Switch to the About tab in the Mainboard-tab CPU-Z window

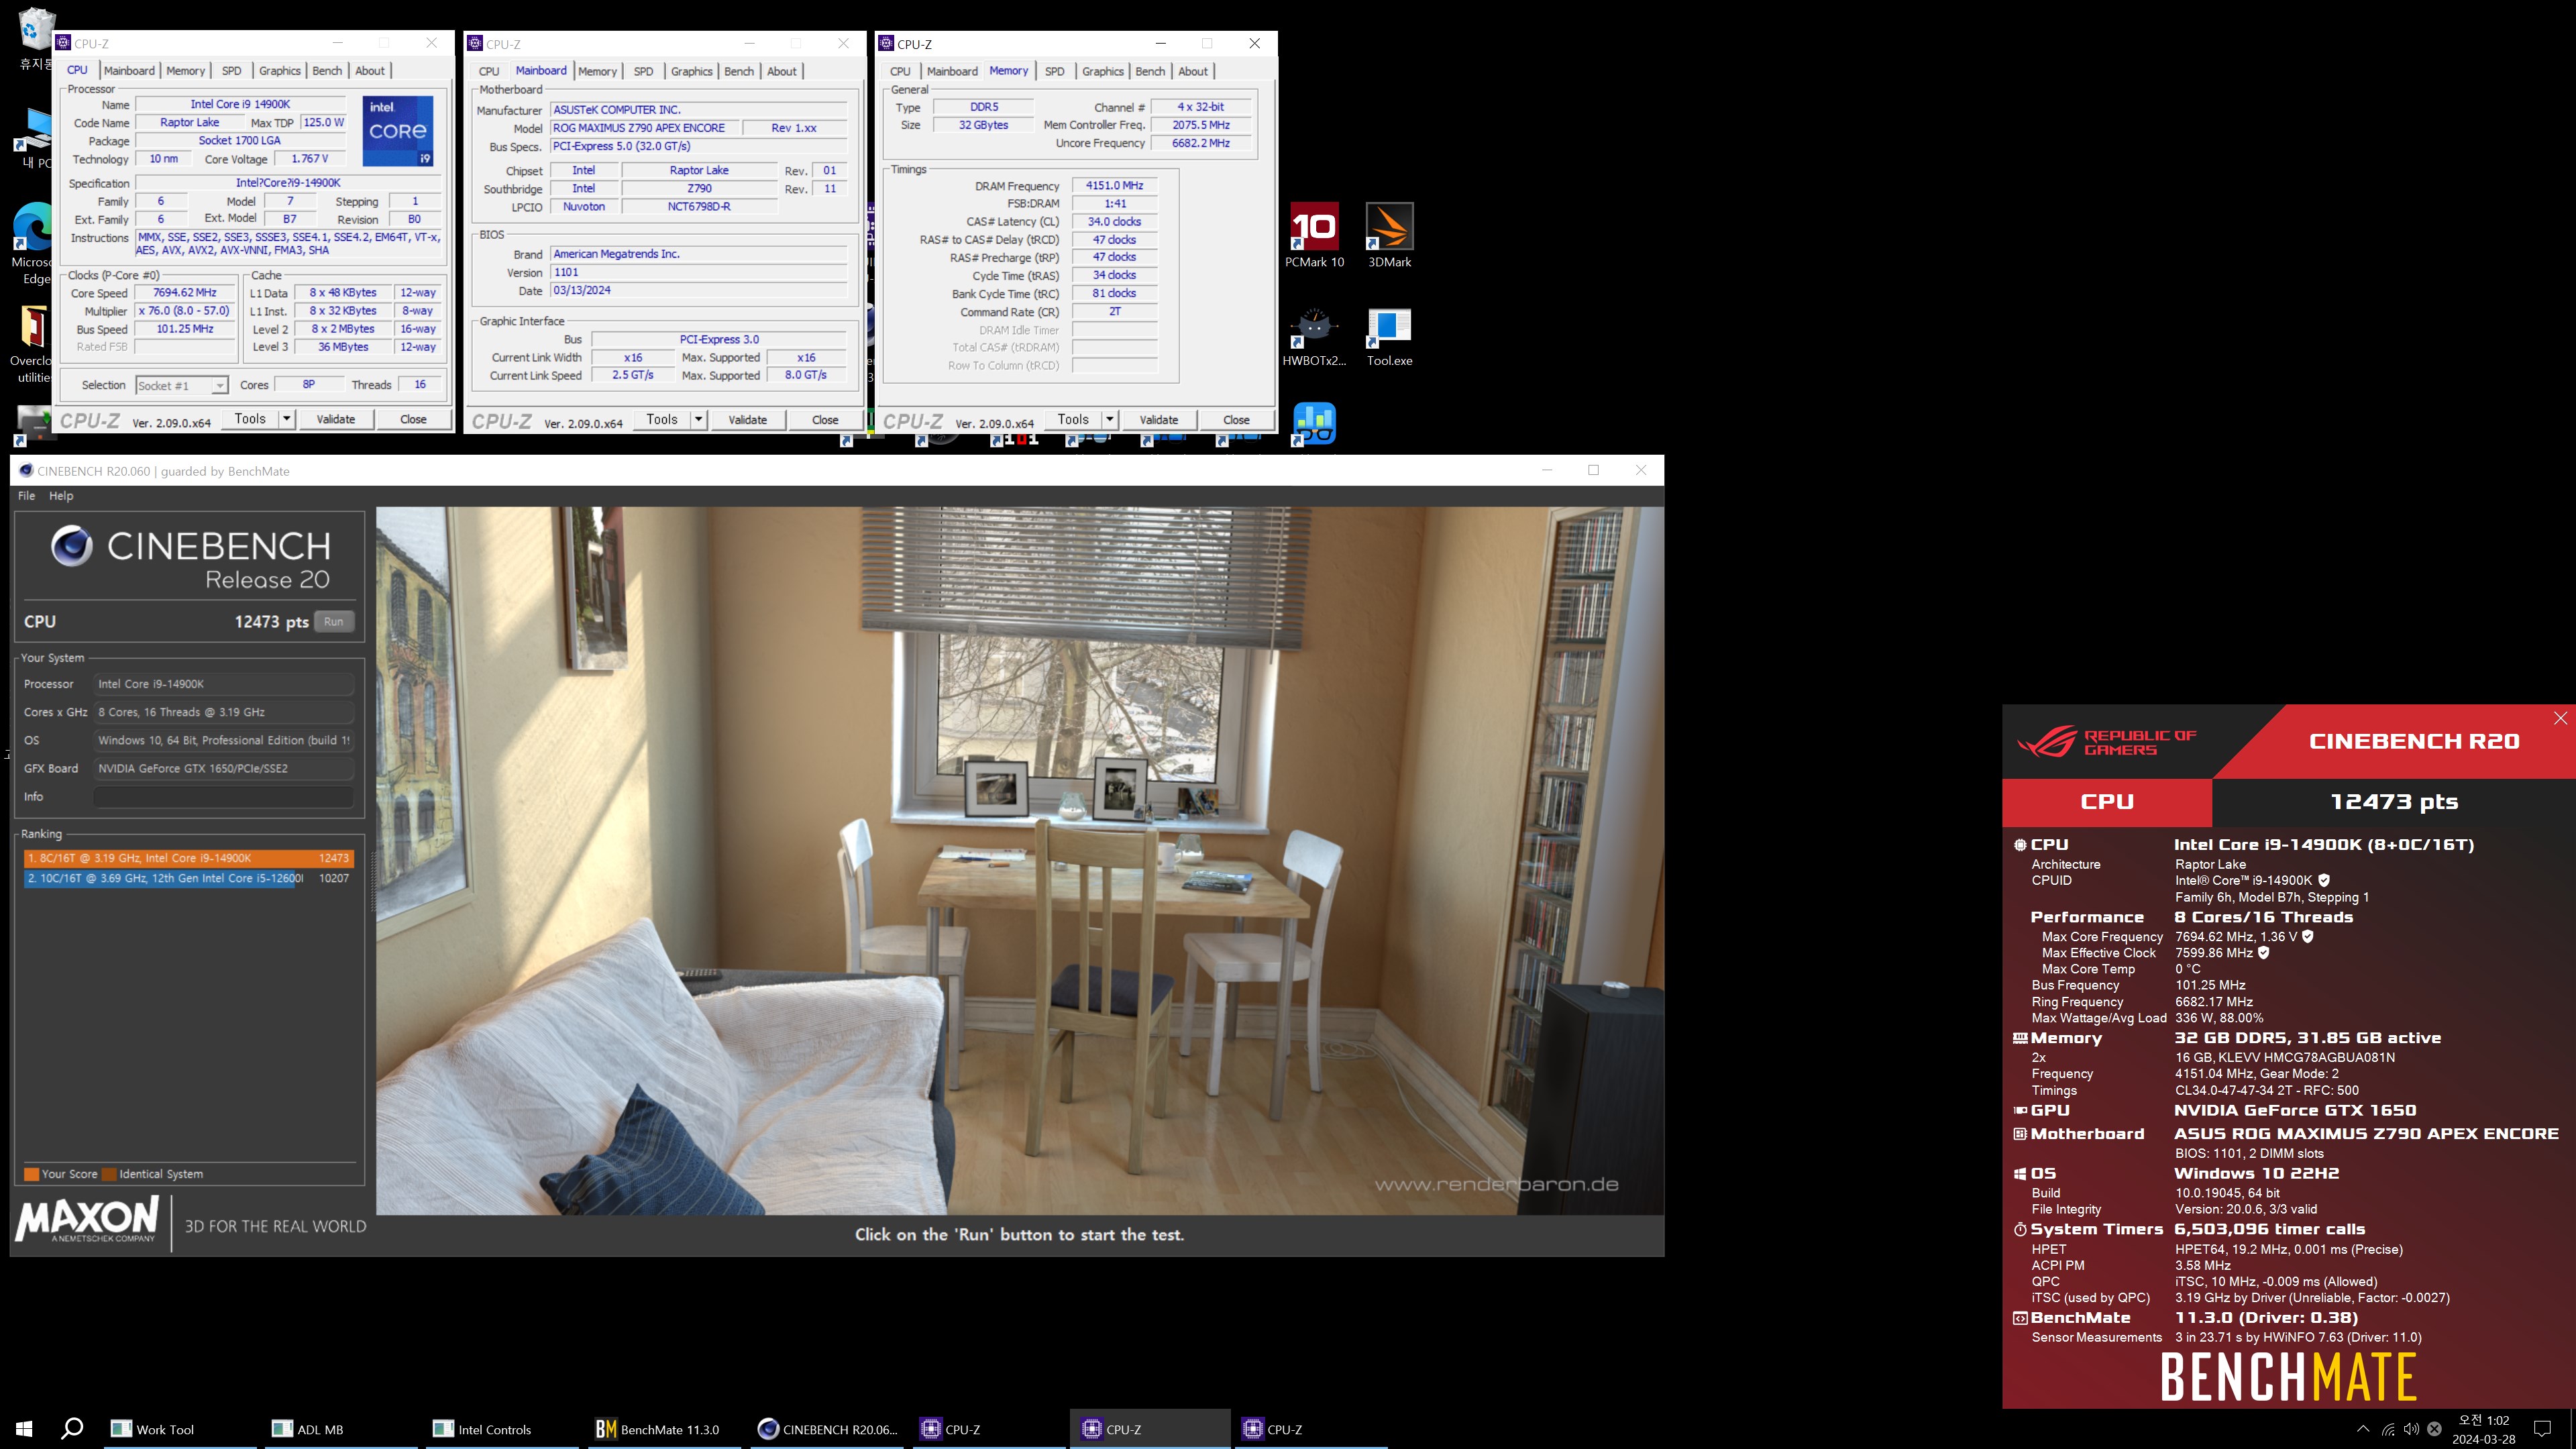click(782, 71)
